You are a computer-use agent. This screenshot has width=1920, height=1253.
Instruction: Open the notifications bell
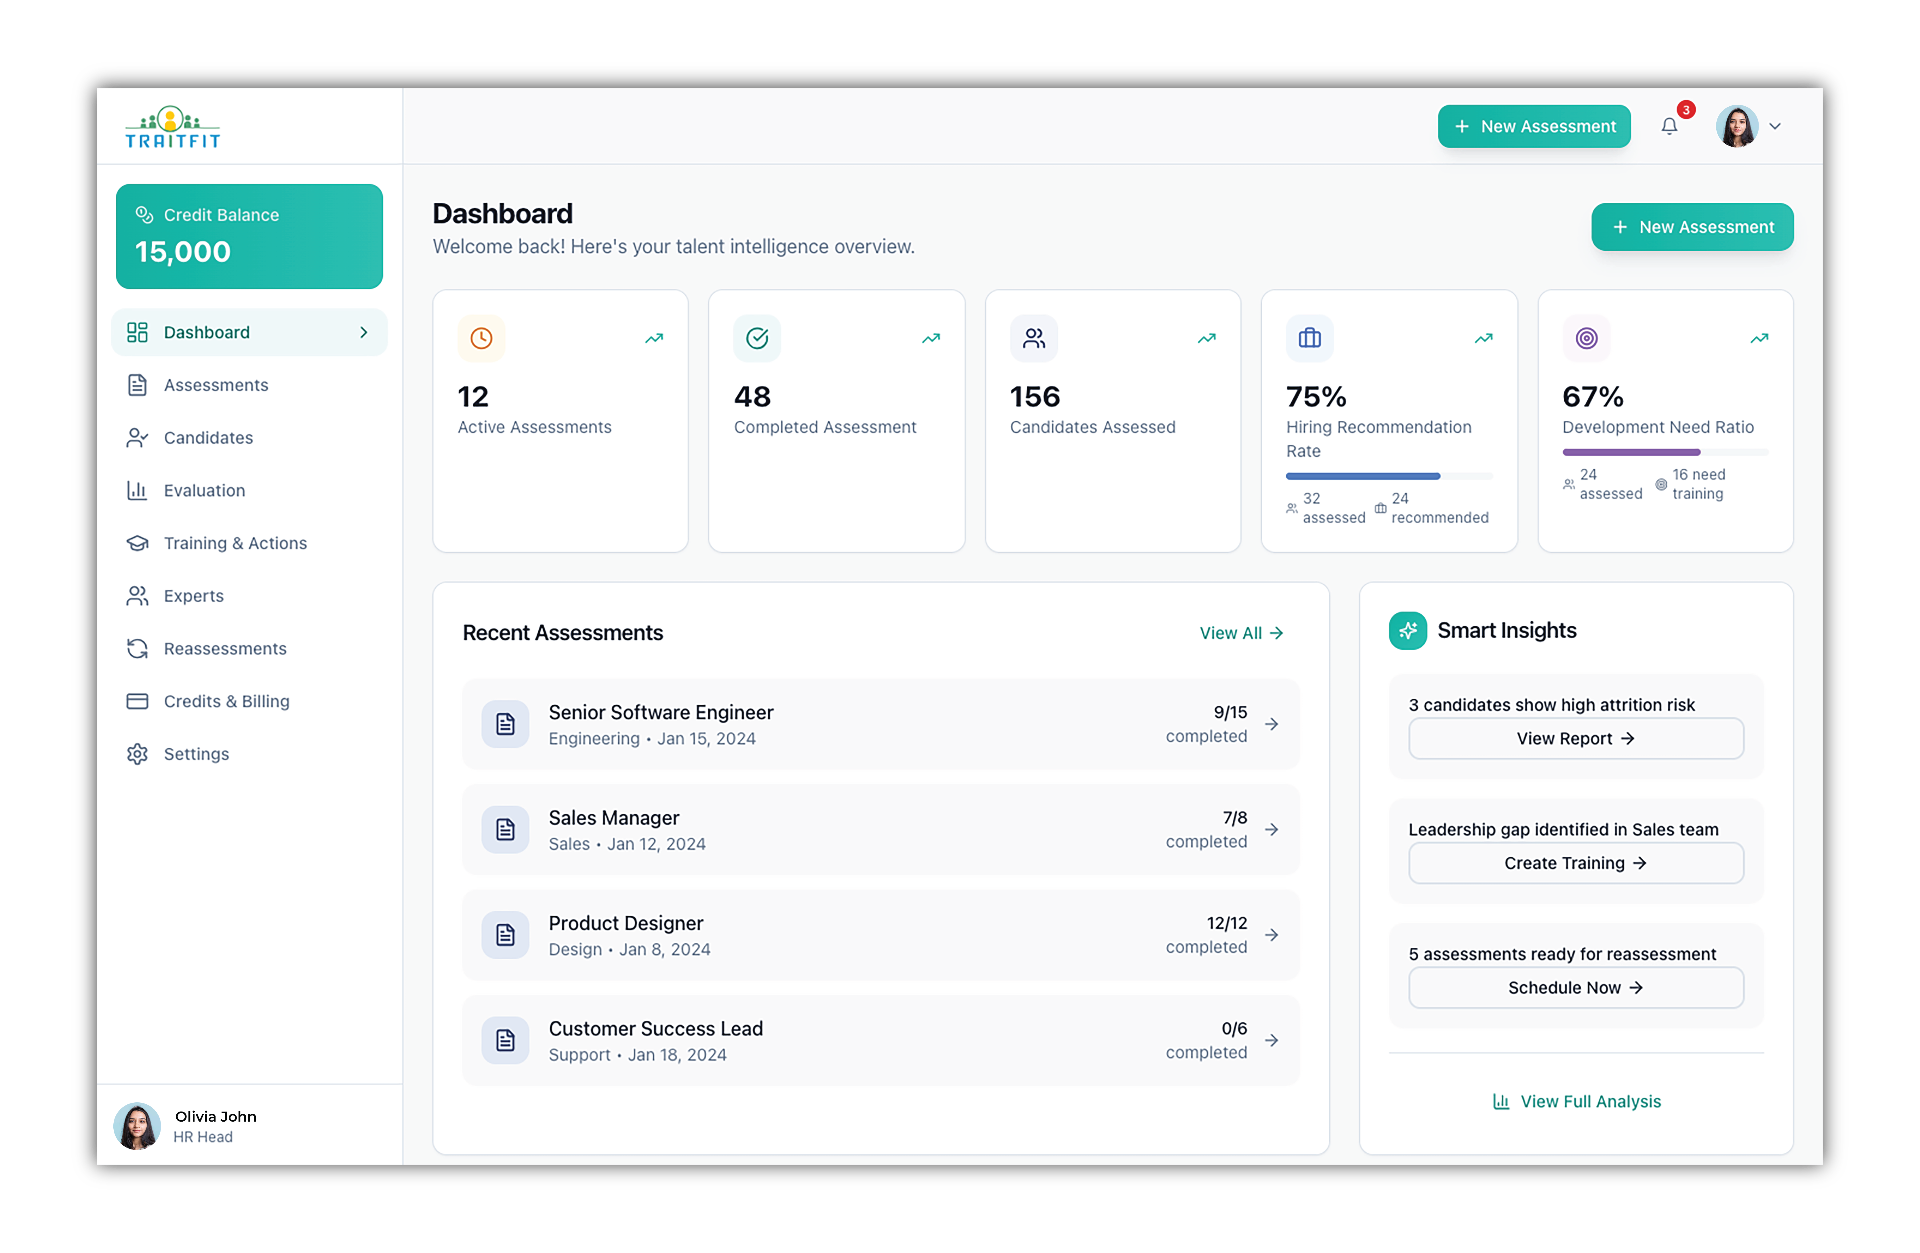pyautogui.click(x=1669, y=126)
